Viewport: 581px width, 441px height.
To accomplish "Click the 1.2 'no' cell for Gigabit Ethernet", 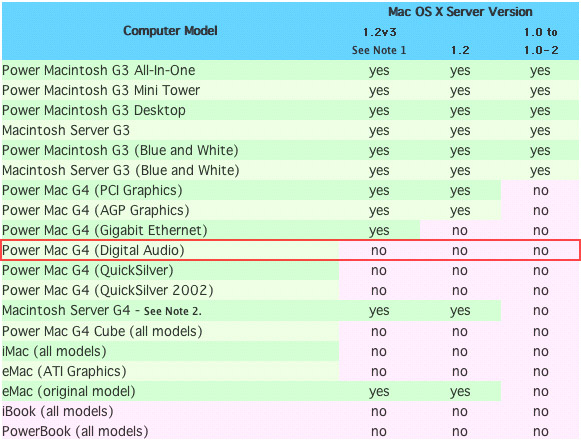I will [460, 231].
